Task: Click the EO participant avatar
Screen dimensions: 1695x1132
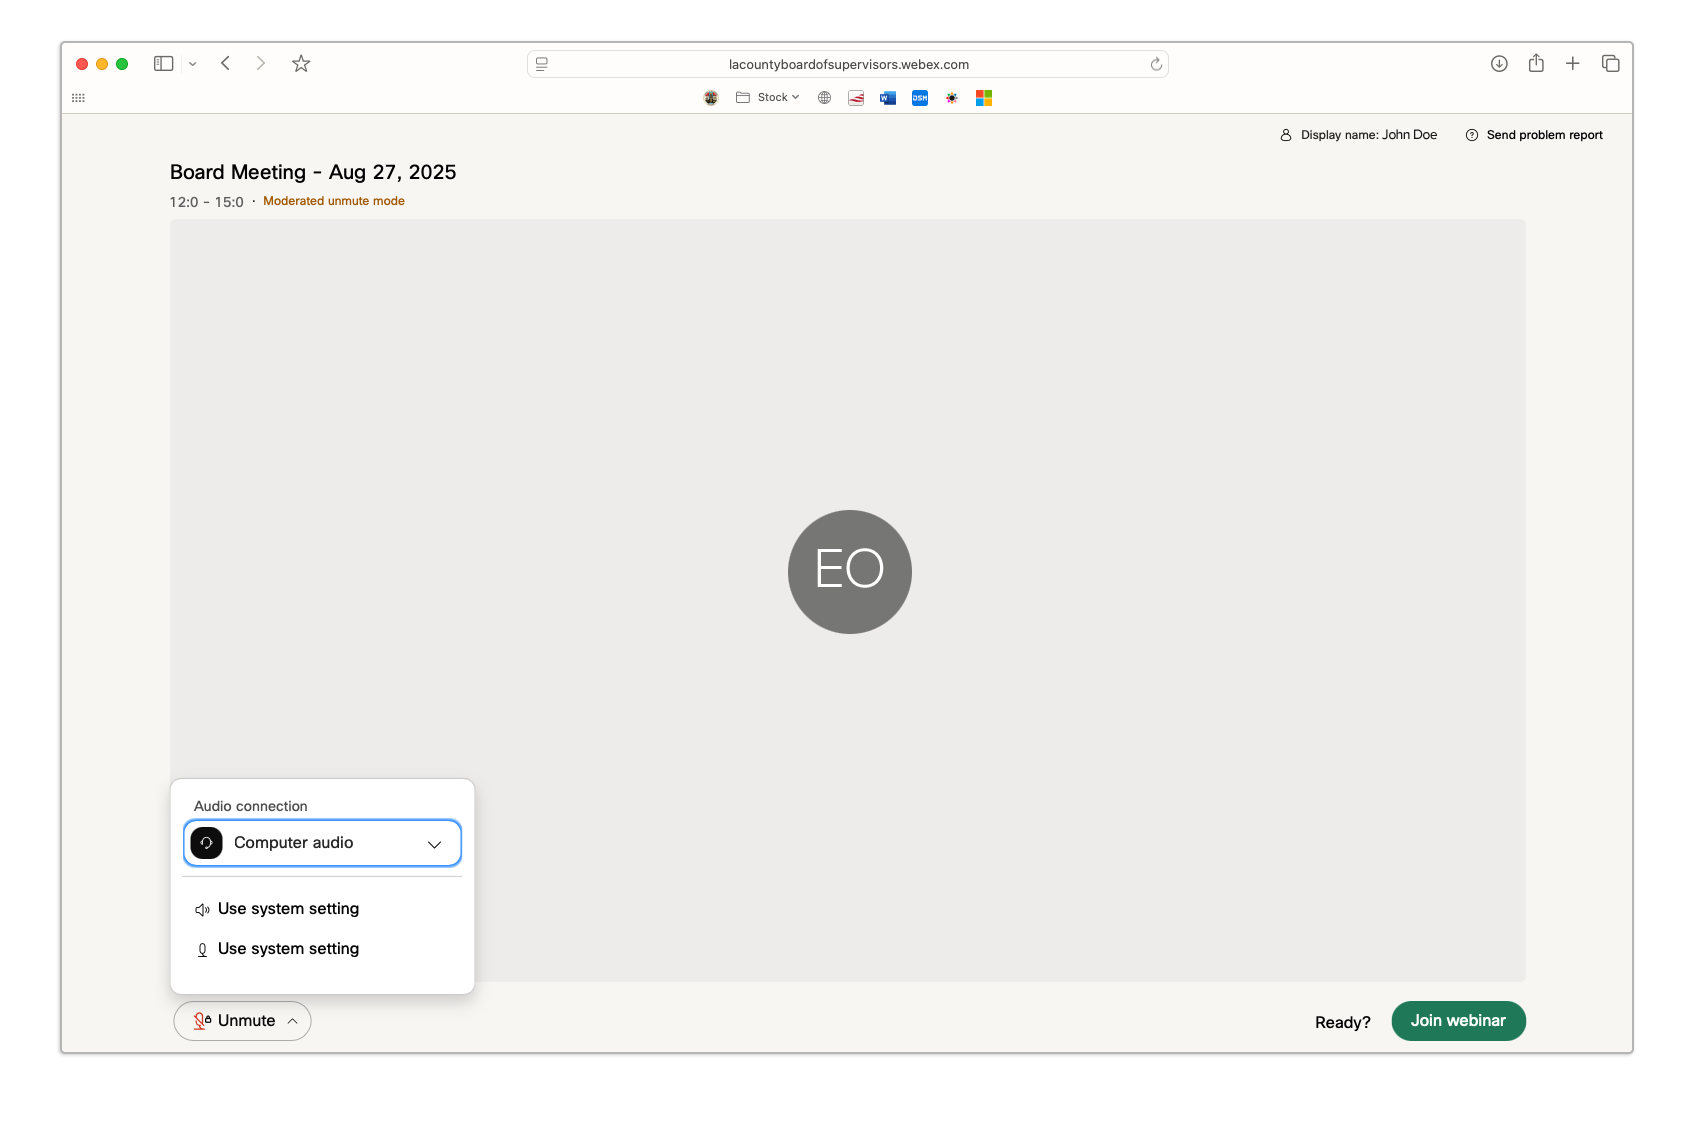Action: point(849,571)
